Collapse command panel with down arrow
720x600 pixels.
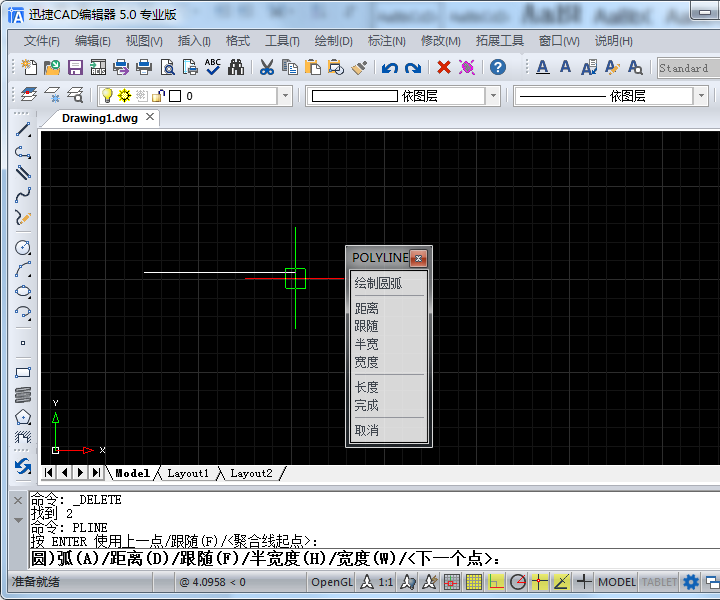click(x=18, y=520)
